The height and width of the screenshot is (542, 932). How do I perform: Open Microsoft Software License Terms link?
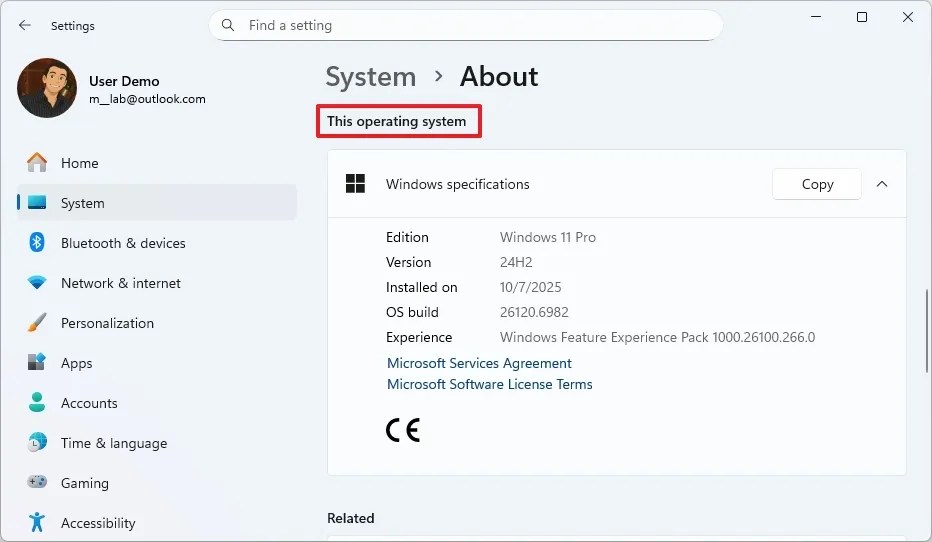coord(490,385)
